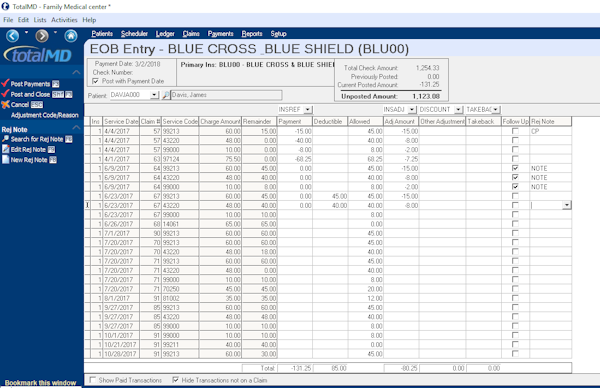Image resolution: width=600 pixels, height=388 pixels.
Task: Toggle Post with Payment Date checkbox
Action: point(95,81)
